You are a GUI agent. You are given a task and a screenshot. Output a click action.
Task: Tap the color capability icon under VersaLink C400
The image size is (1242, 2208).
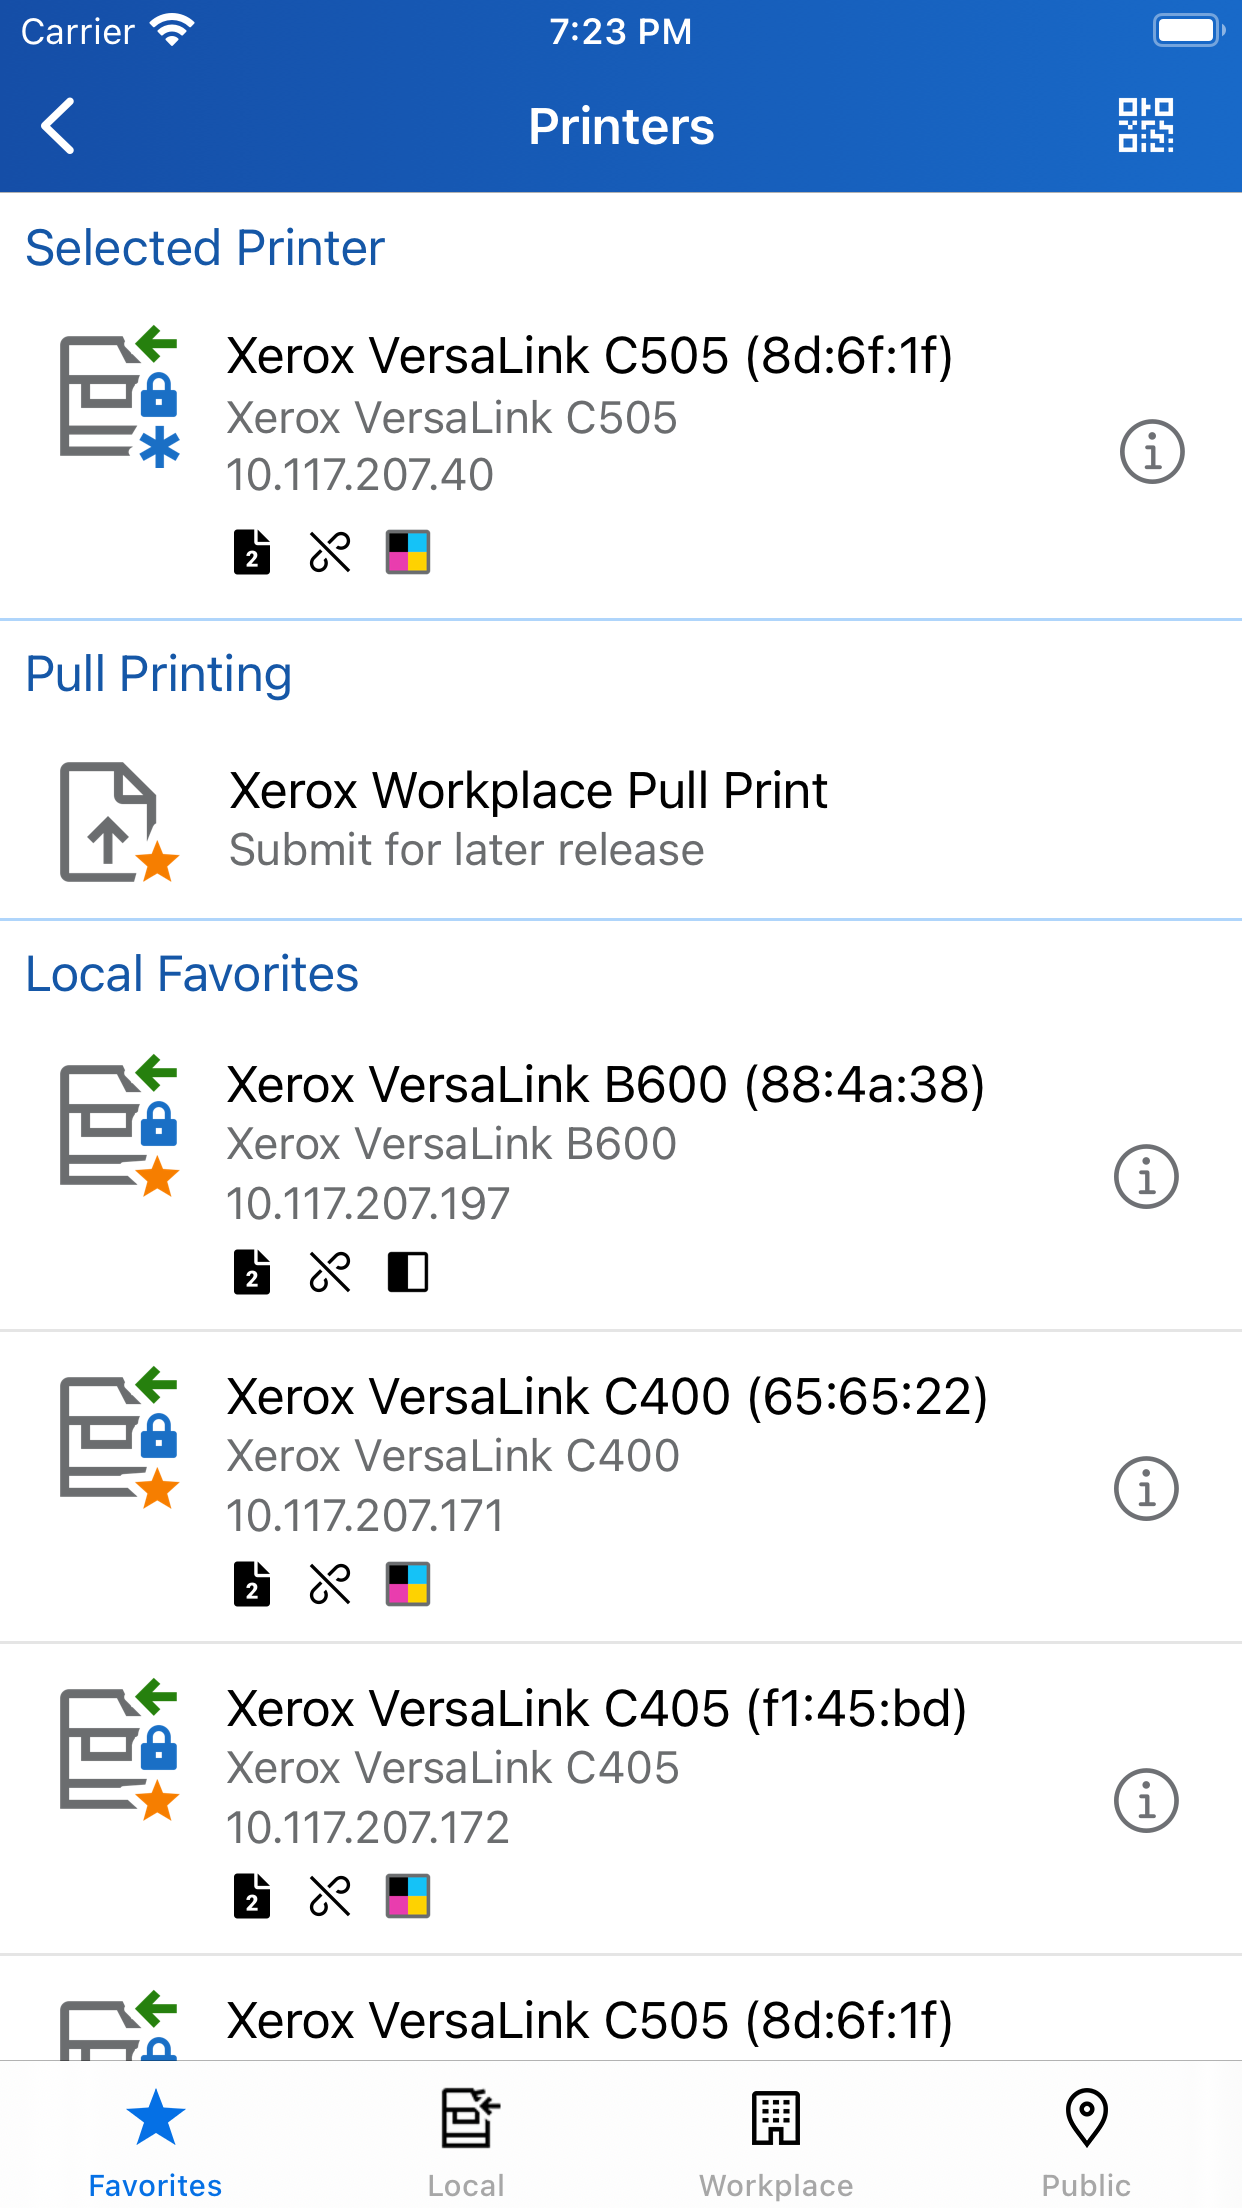pyautogui.click(x=407, y=1584)
